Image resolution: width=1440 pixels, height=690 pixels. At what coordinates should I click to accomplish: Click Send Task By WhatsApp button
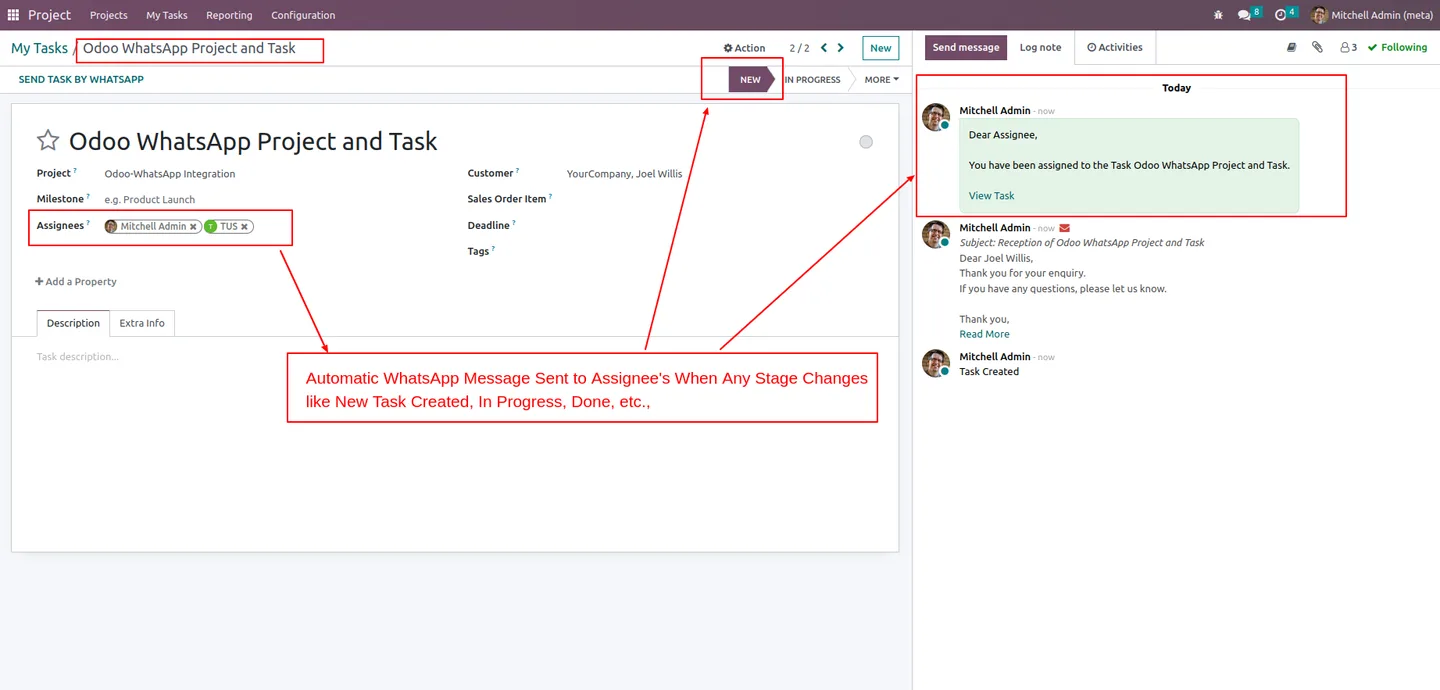pyautogui.click(x=81, y=79)
